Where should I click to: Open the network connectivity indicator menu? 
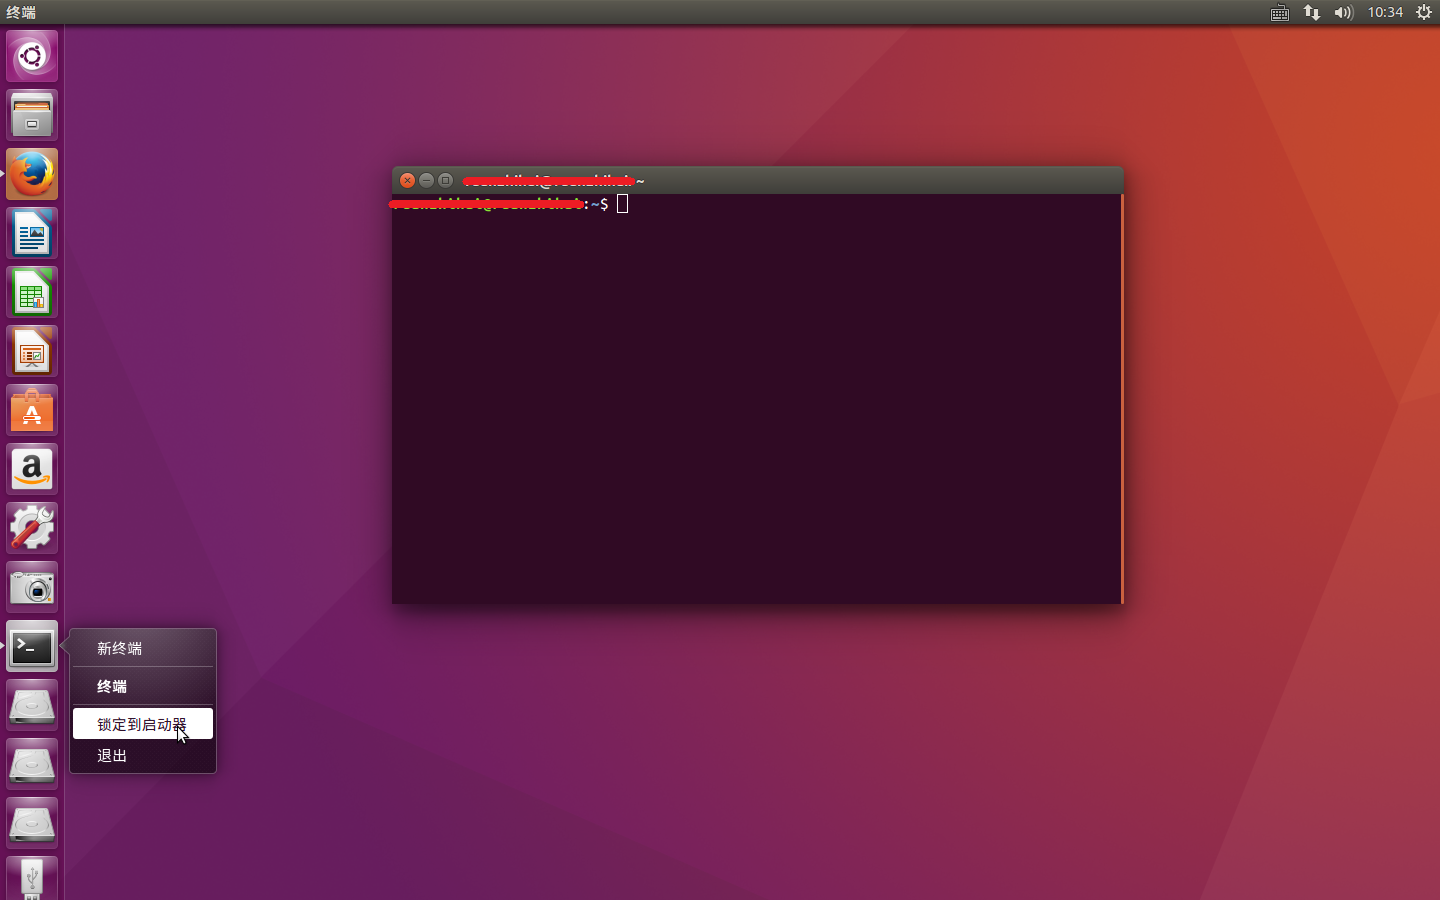click(x=1311, y=13)
